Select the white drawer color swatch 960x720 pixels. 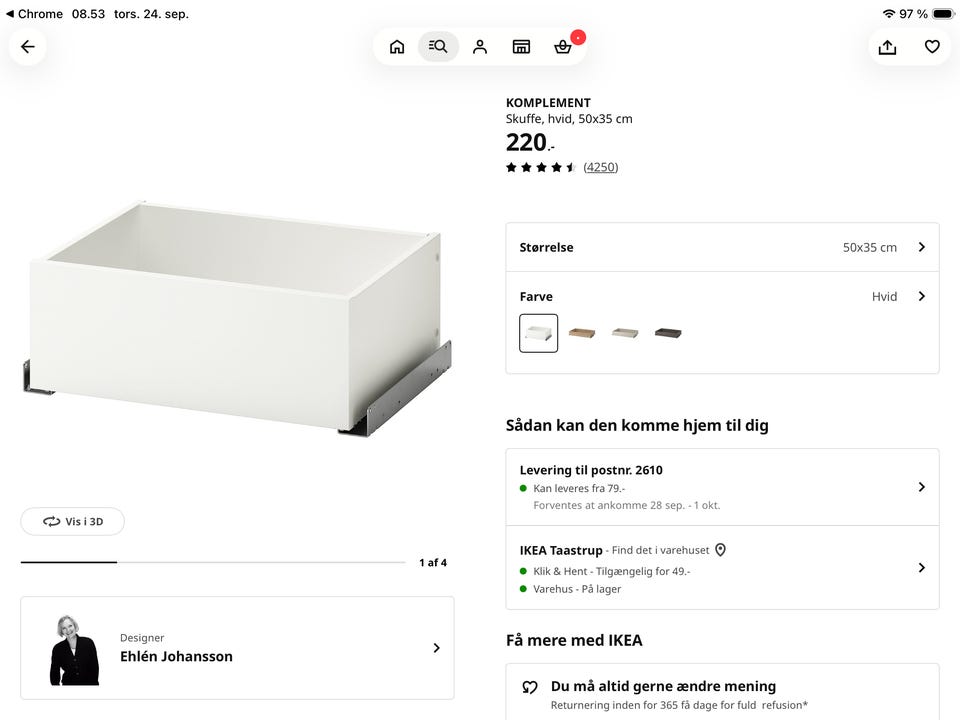point(538,333)
